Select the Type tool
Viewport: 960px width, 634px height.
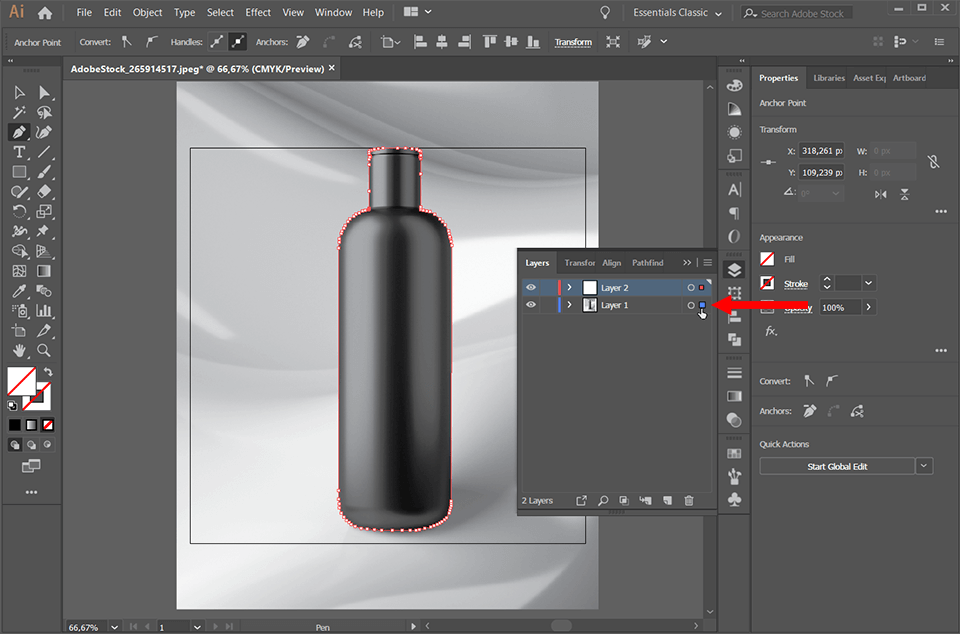[x=20, y=151]
